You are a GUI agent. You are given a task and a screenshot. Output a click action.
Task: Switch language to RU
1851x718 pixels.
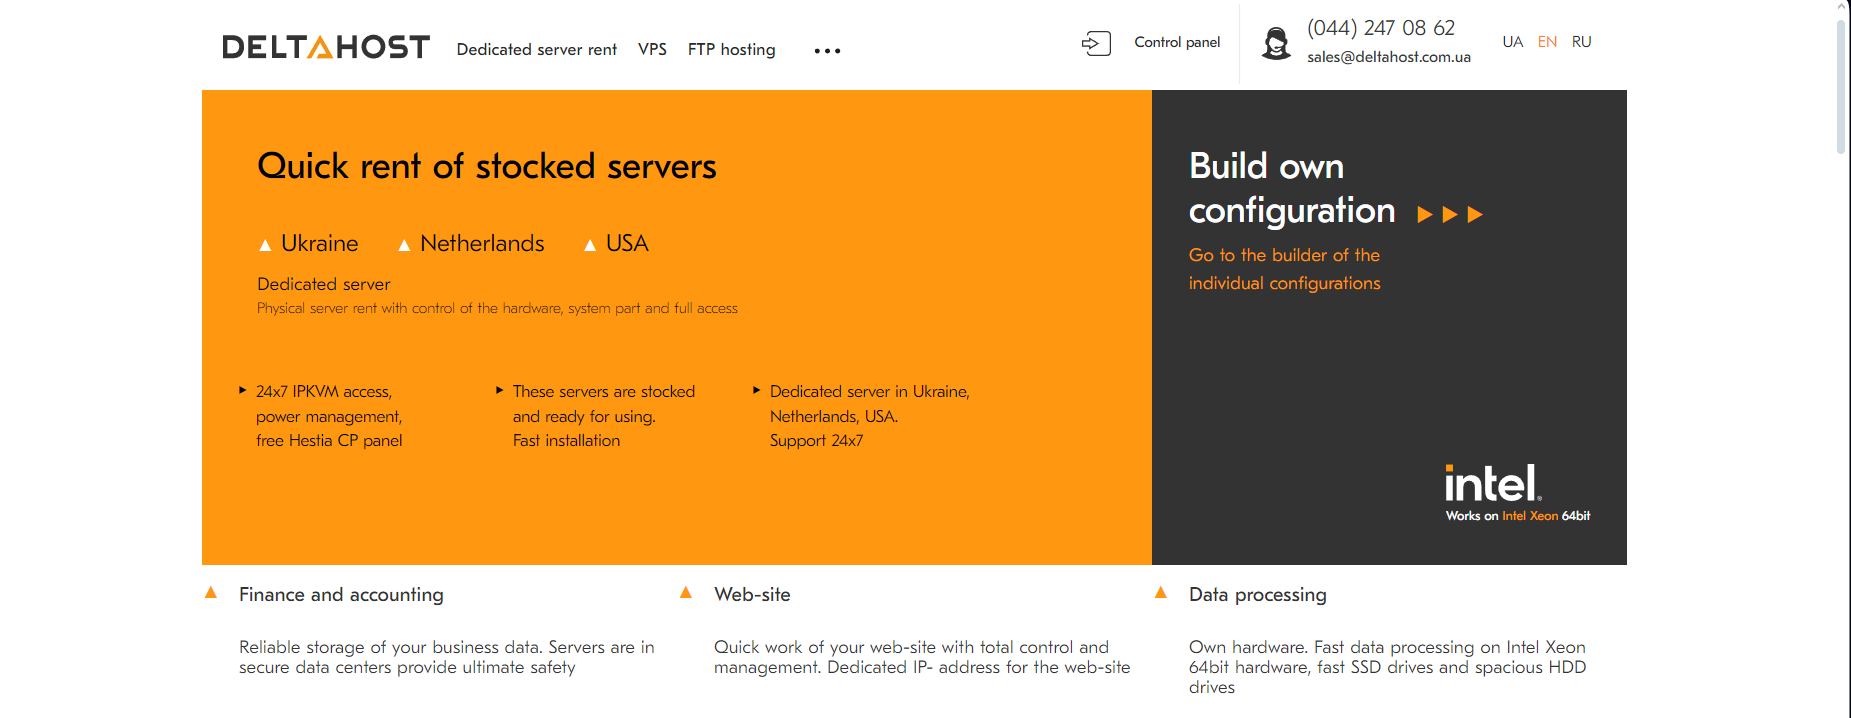[1581, 42]
